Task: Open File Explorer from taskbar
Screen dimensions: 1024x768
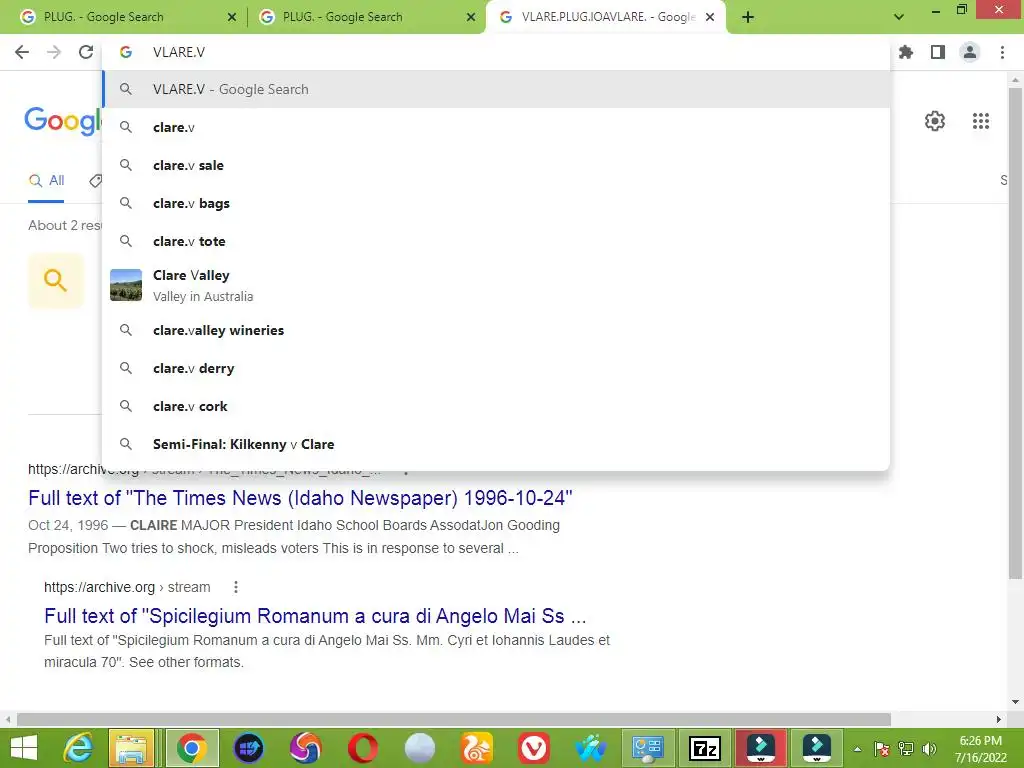Action: [x=132, y=748]
